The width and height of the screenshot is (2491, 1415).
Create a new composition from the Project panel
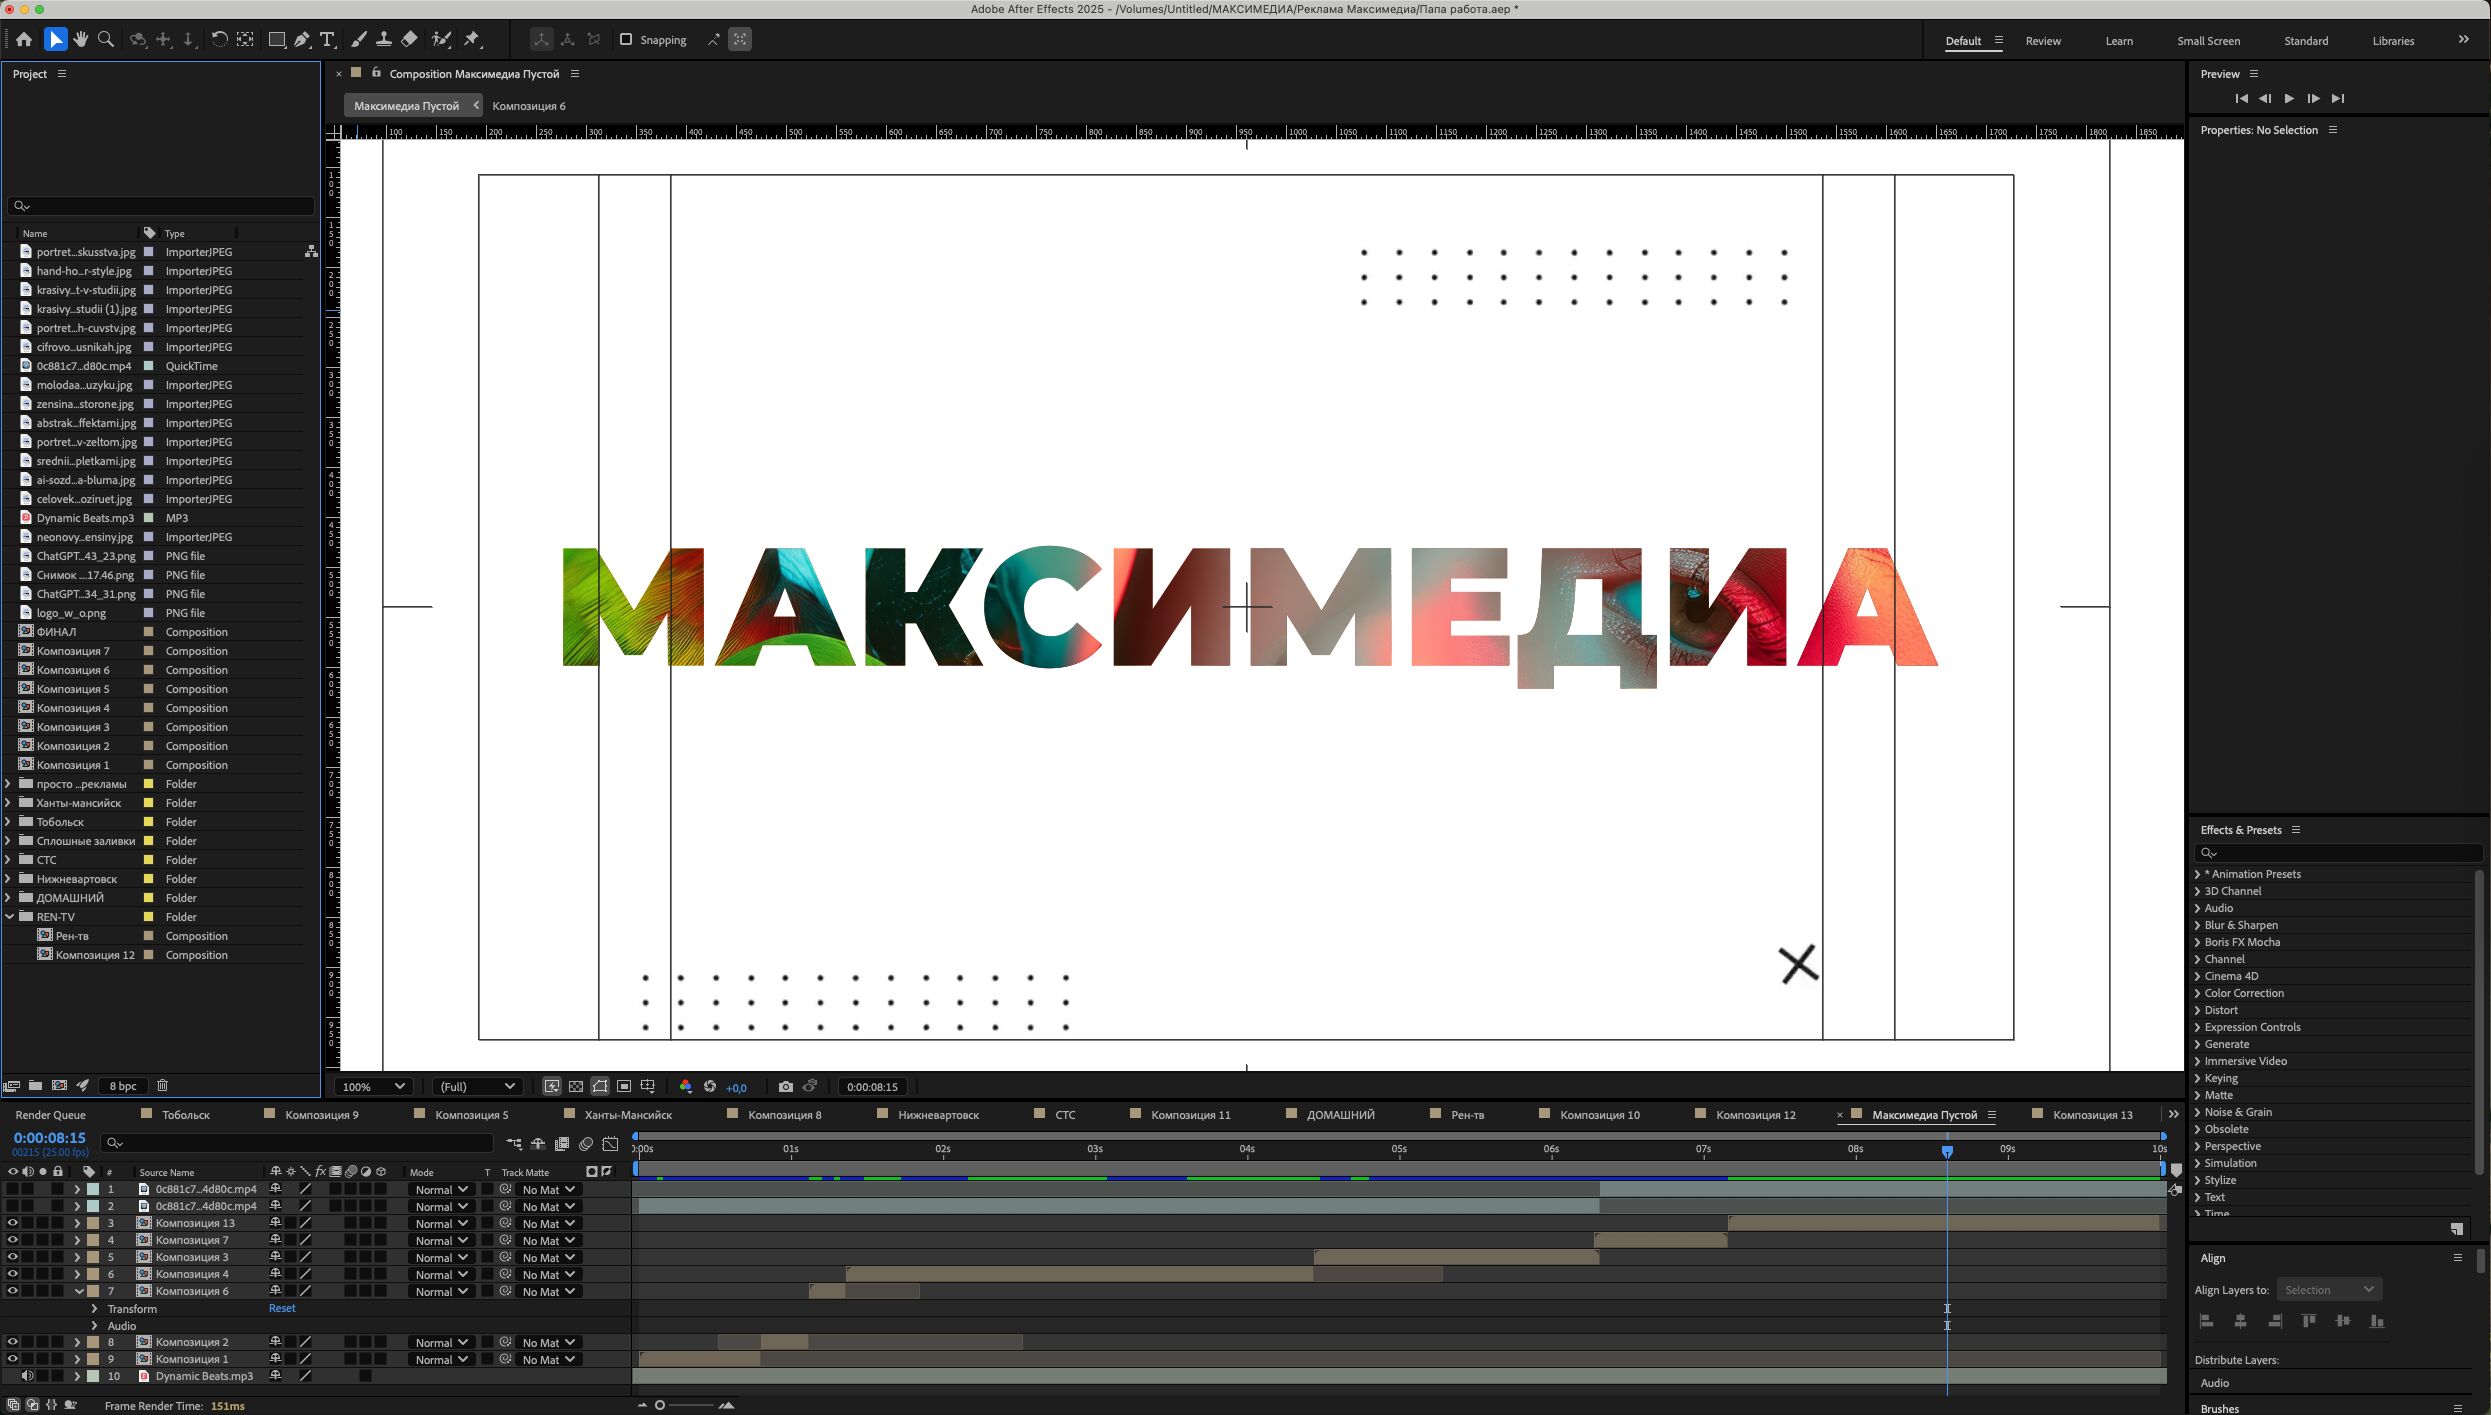click(x=59, y=1085)
